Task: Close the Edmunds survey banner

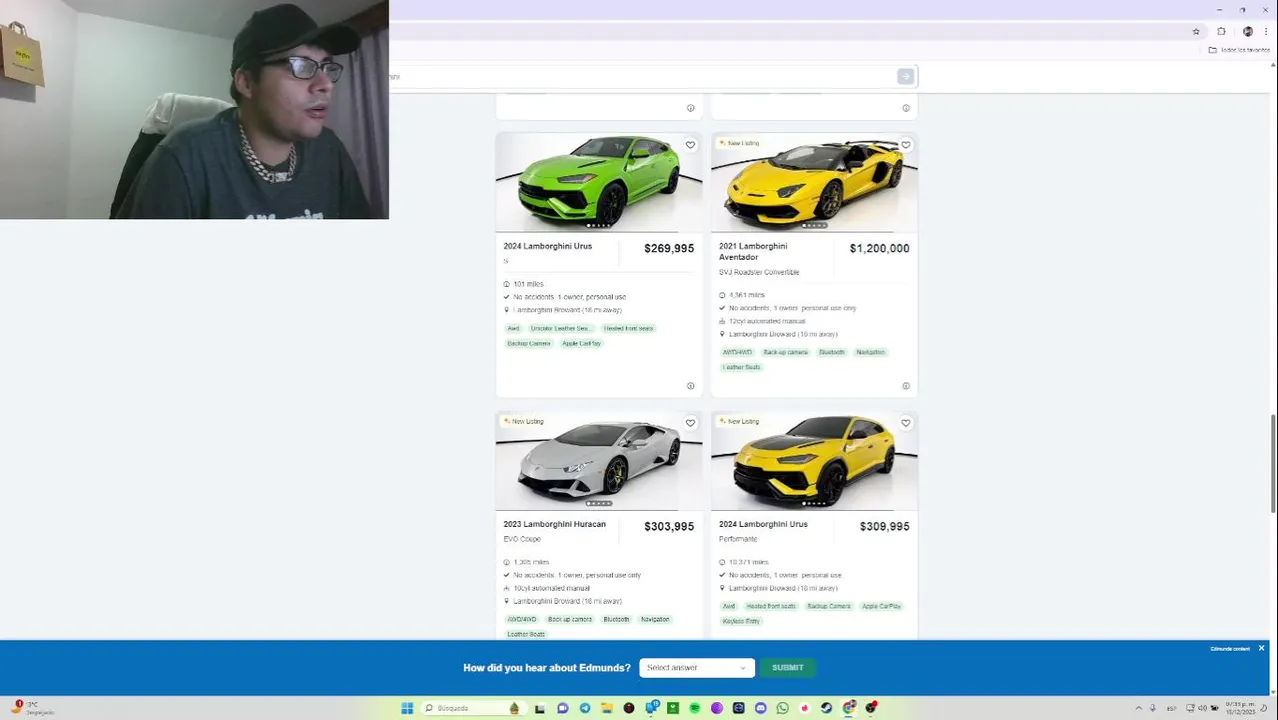Action: click(1261, 648)
